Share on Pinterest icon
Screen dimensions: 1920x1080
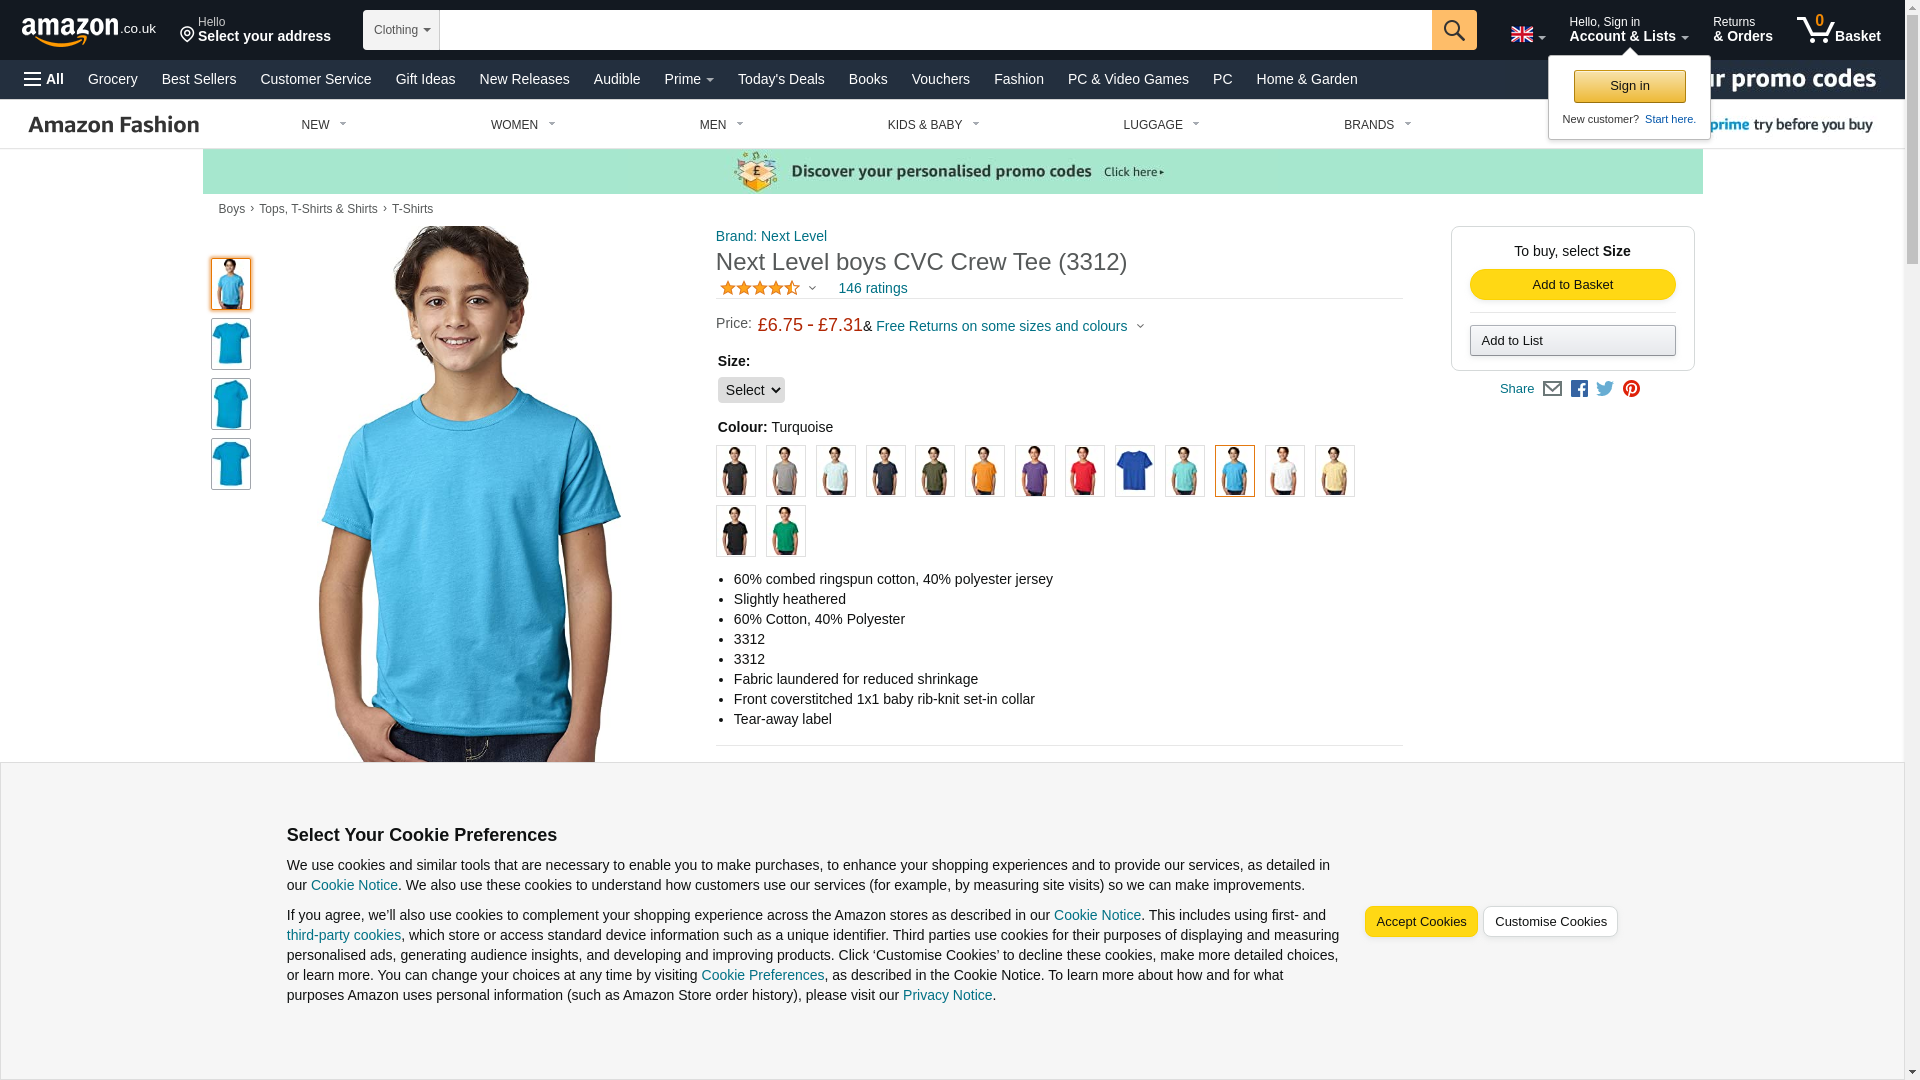point(1631,389)
